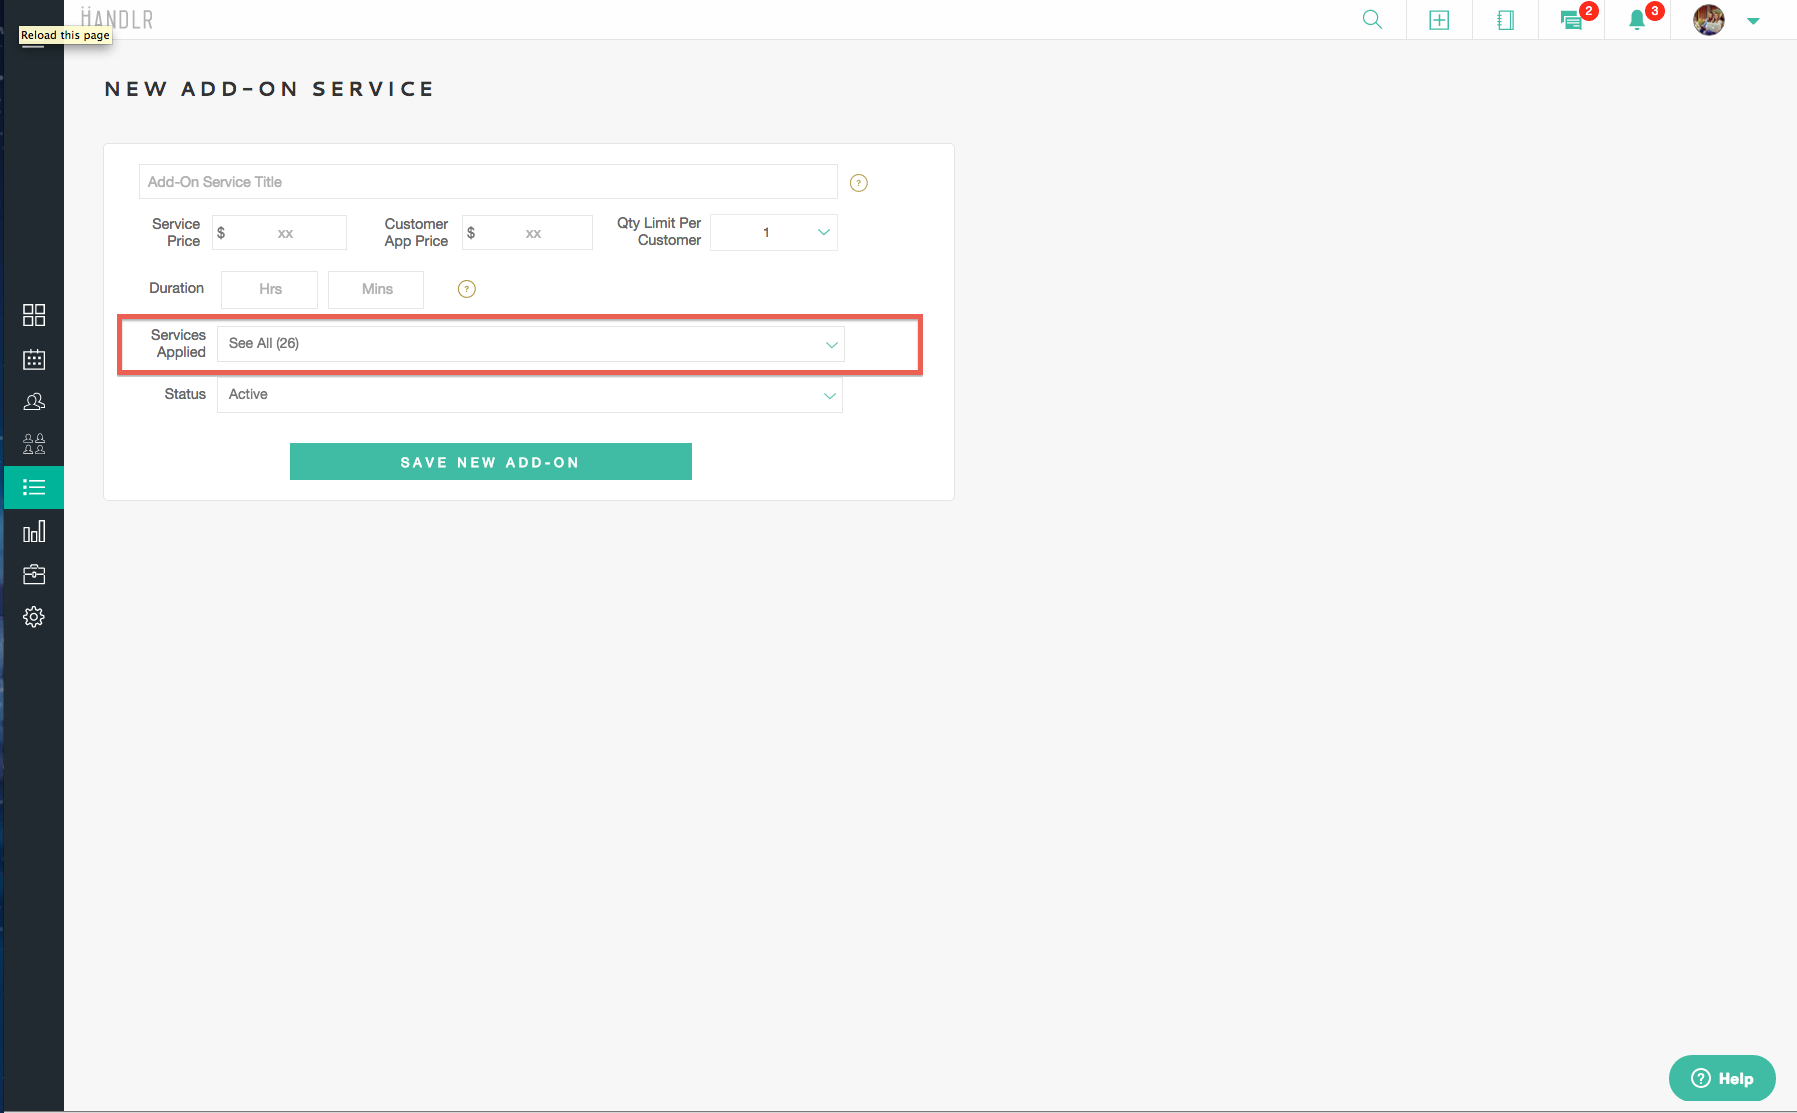Open the calendar icon in sidebar
1797x1113 pixels.
pyautogui.click(x=34, y=359)
